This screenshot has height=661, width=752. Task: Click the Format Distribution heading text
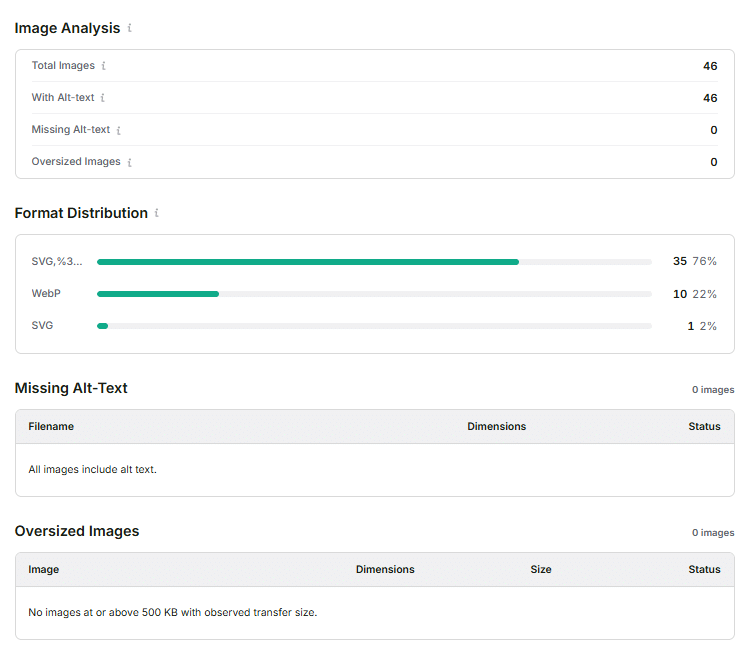(x=81, y=213)
